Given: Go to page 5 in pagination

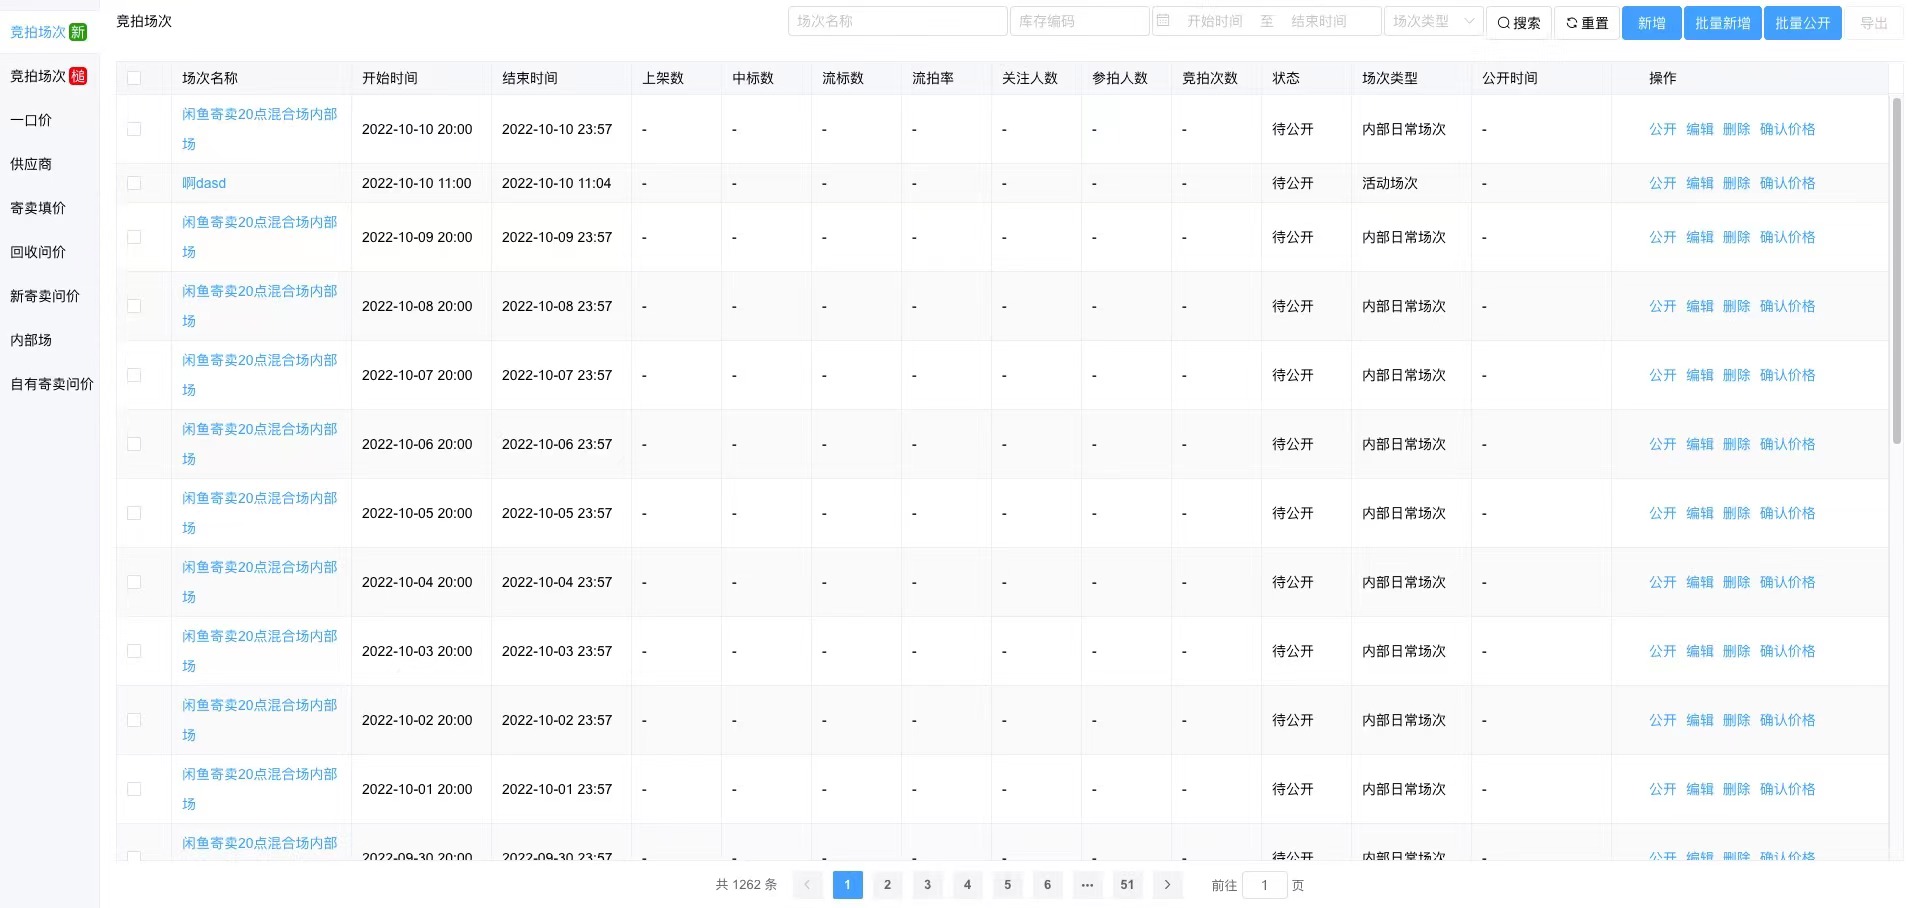Looking at the screenshot, I should point(1007,885).
